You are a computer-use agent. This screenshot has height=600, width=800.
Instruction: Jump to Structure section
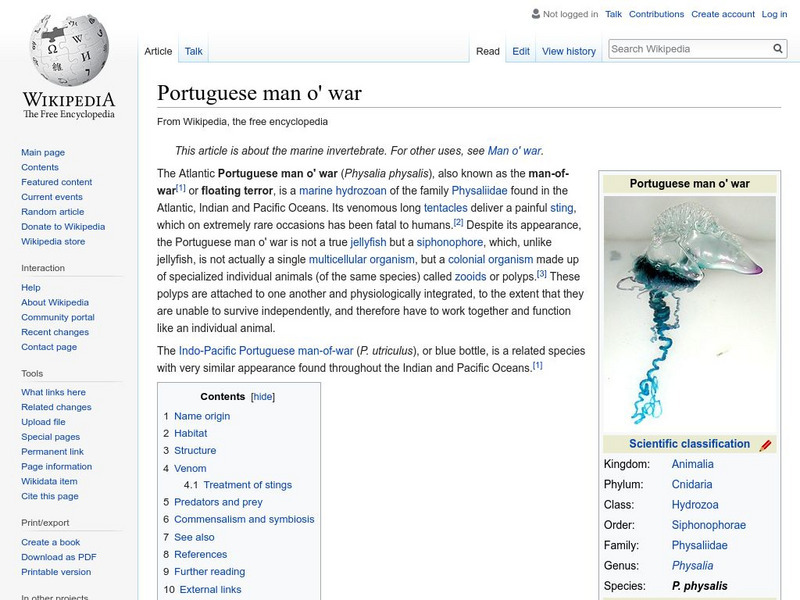[x=195, y=451]
